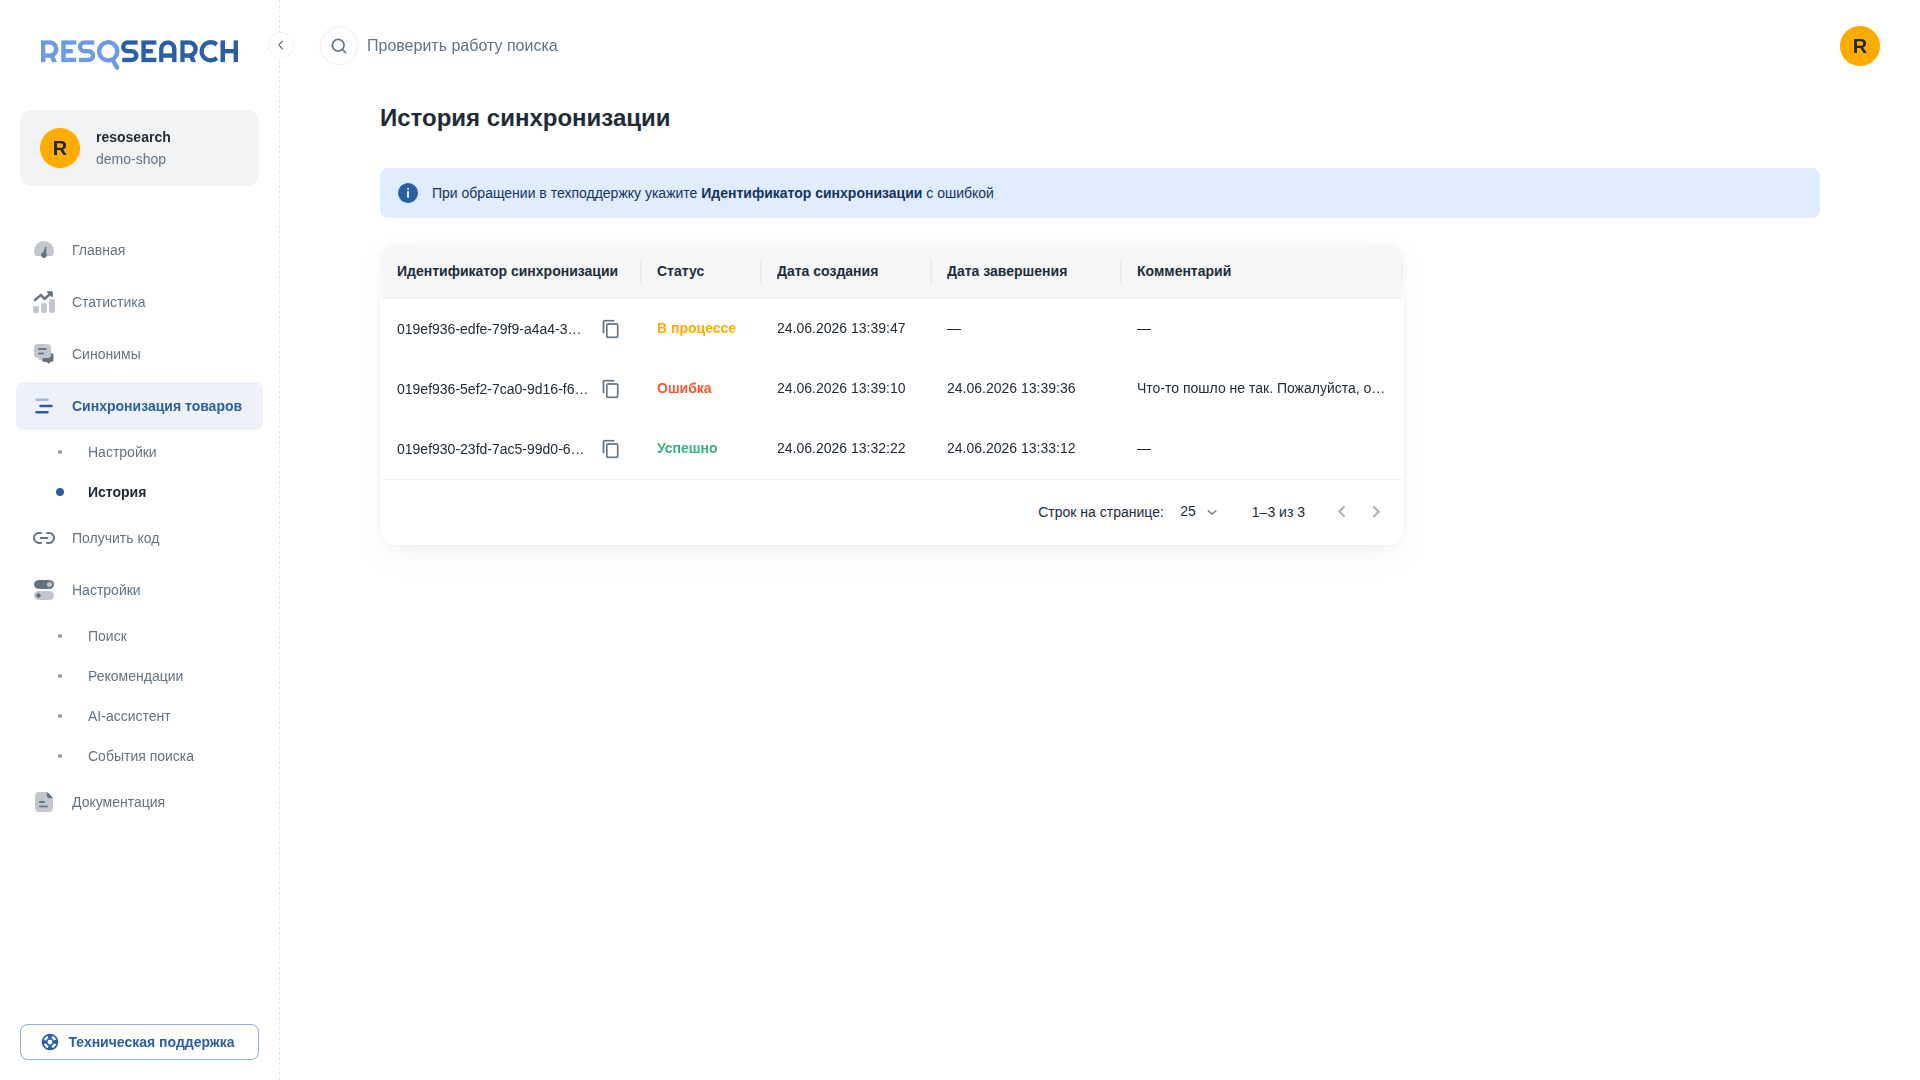Screen dimensions: 1920x1080
Task: Open the AI-ассистент settings item
Action: pyautogui.click(x=139, y=716)
